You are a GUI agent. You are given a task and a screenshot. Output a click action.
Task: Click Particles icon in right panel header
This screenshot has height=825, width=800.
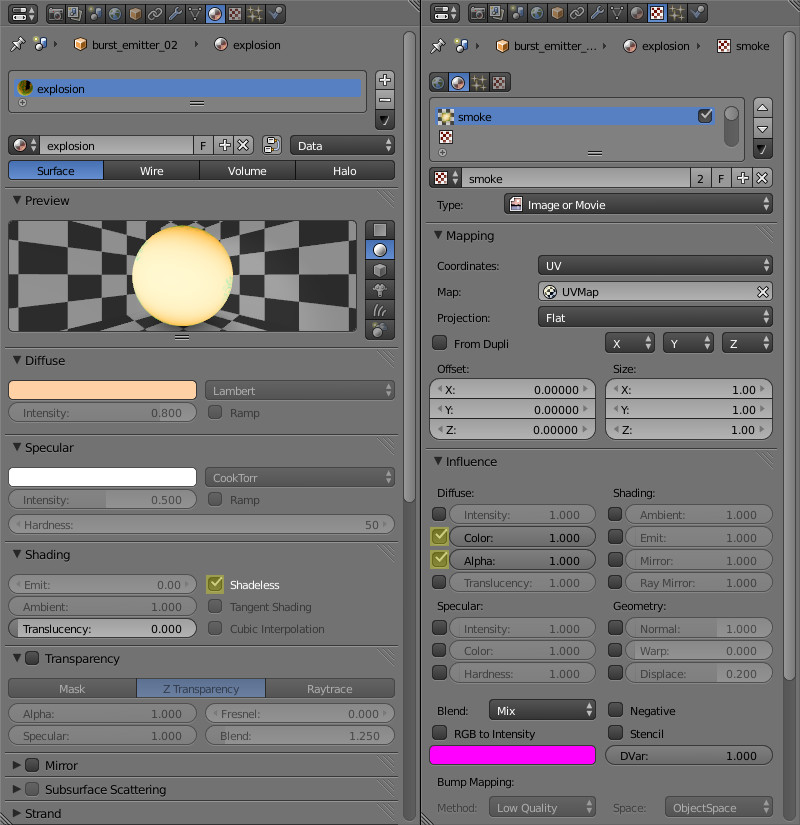[677, 14]
